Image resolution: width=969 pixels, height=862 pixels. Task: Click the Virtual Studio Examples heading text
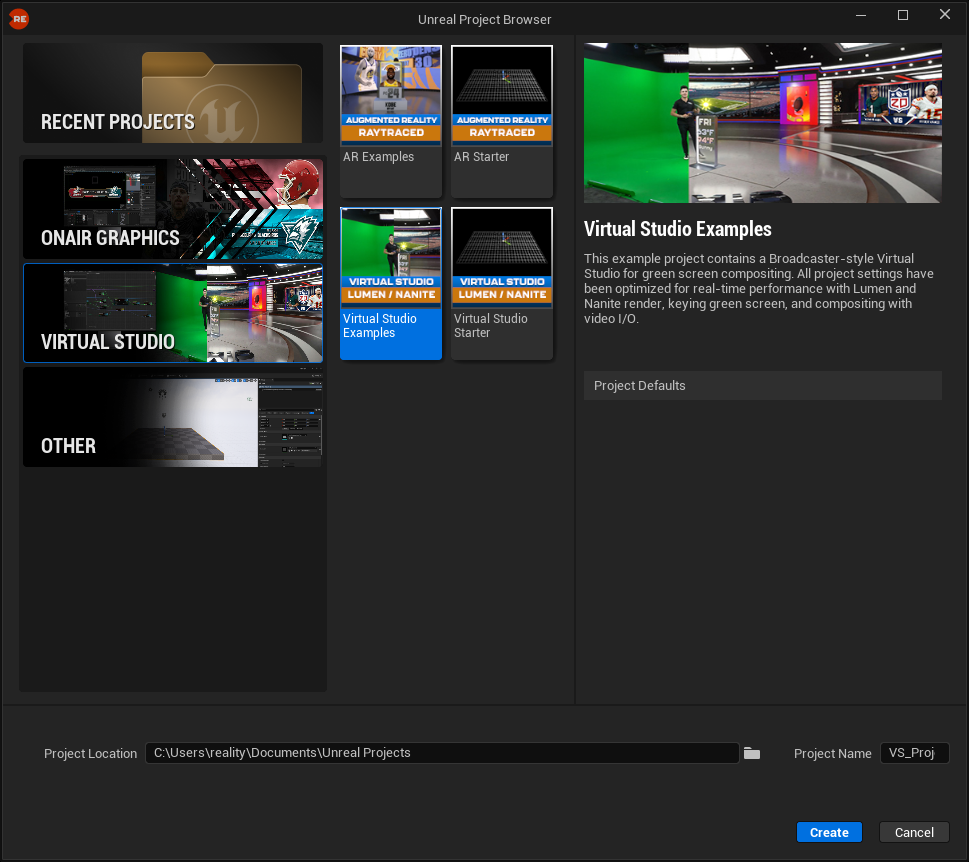pos(677,230)
